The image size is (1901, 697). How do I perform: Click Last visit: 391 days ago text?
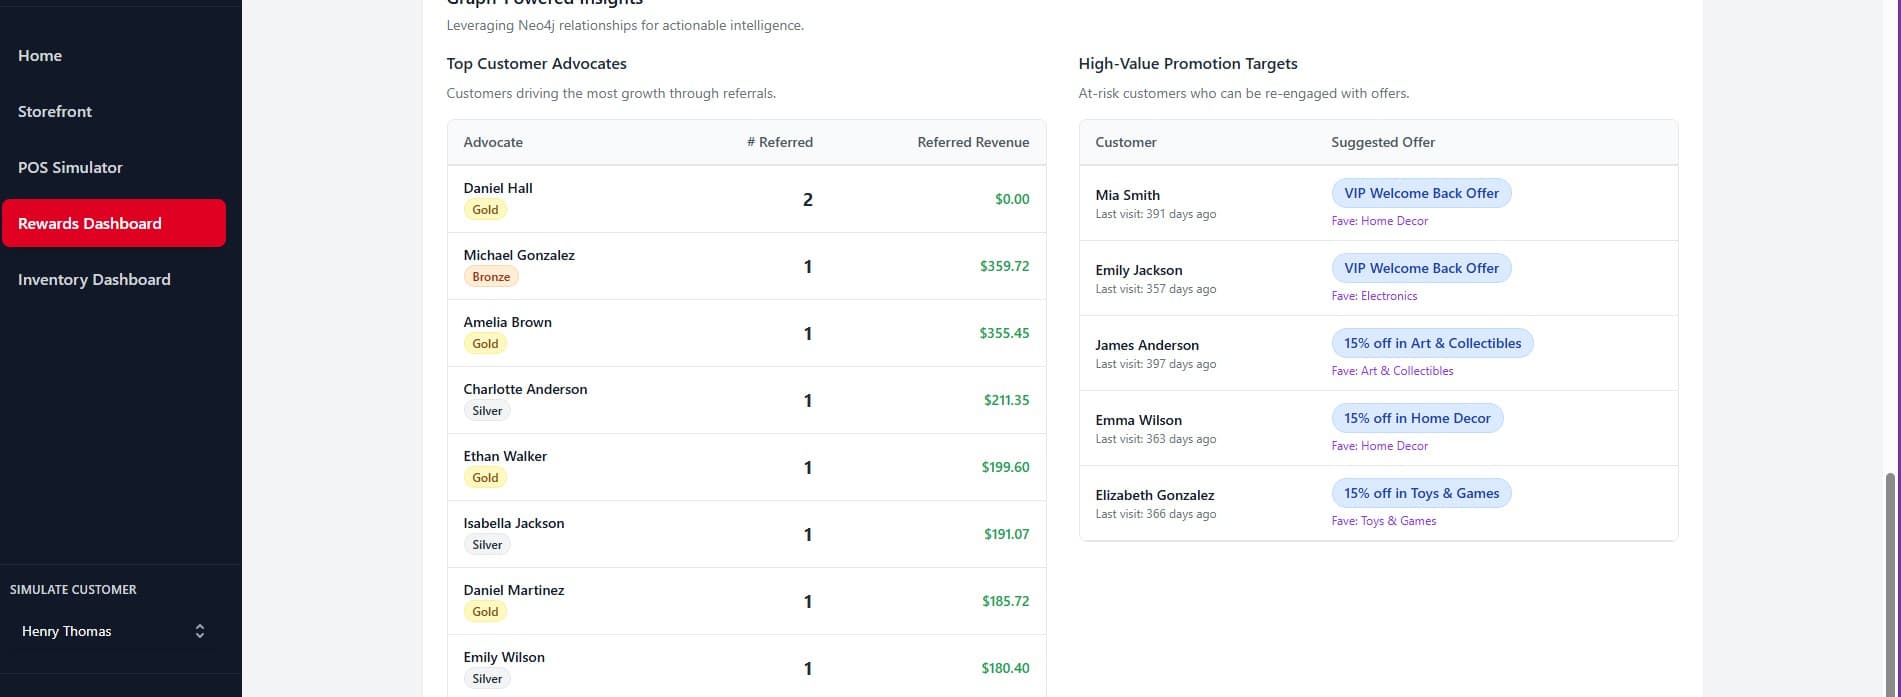point(1155,214)
